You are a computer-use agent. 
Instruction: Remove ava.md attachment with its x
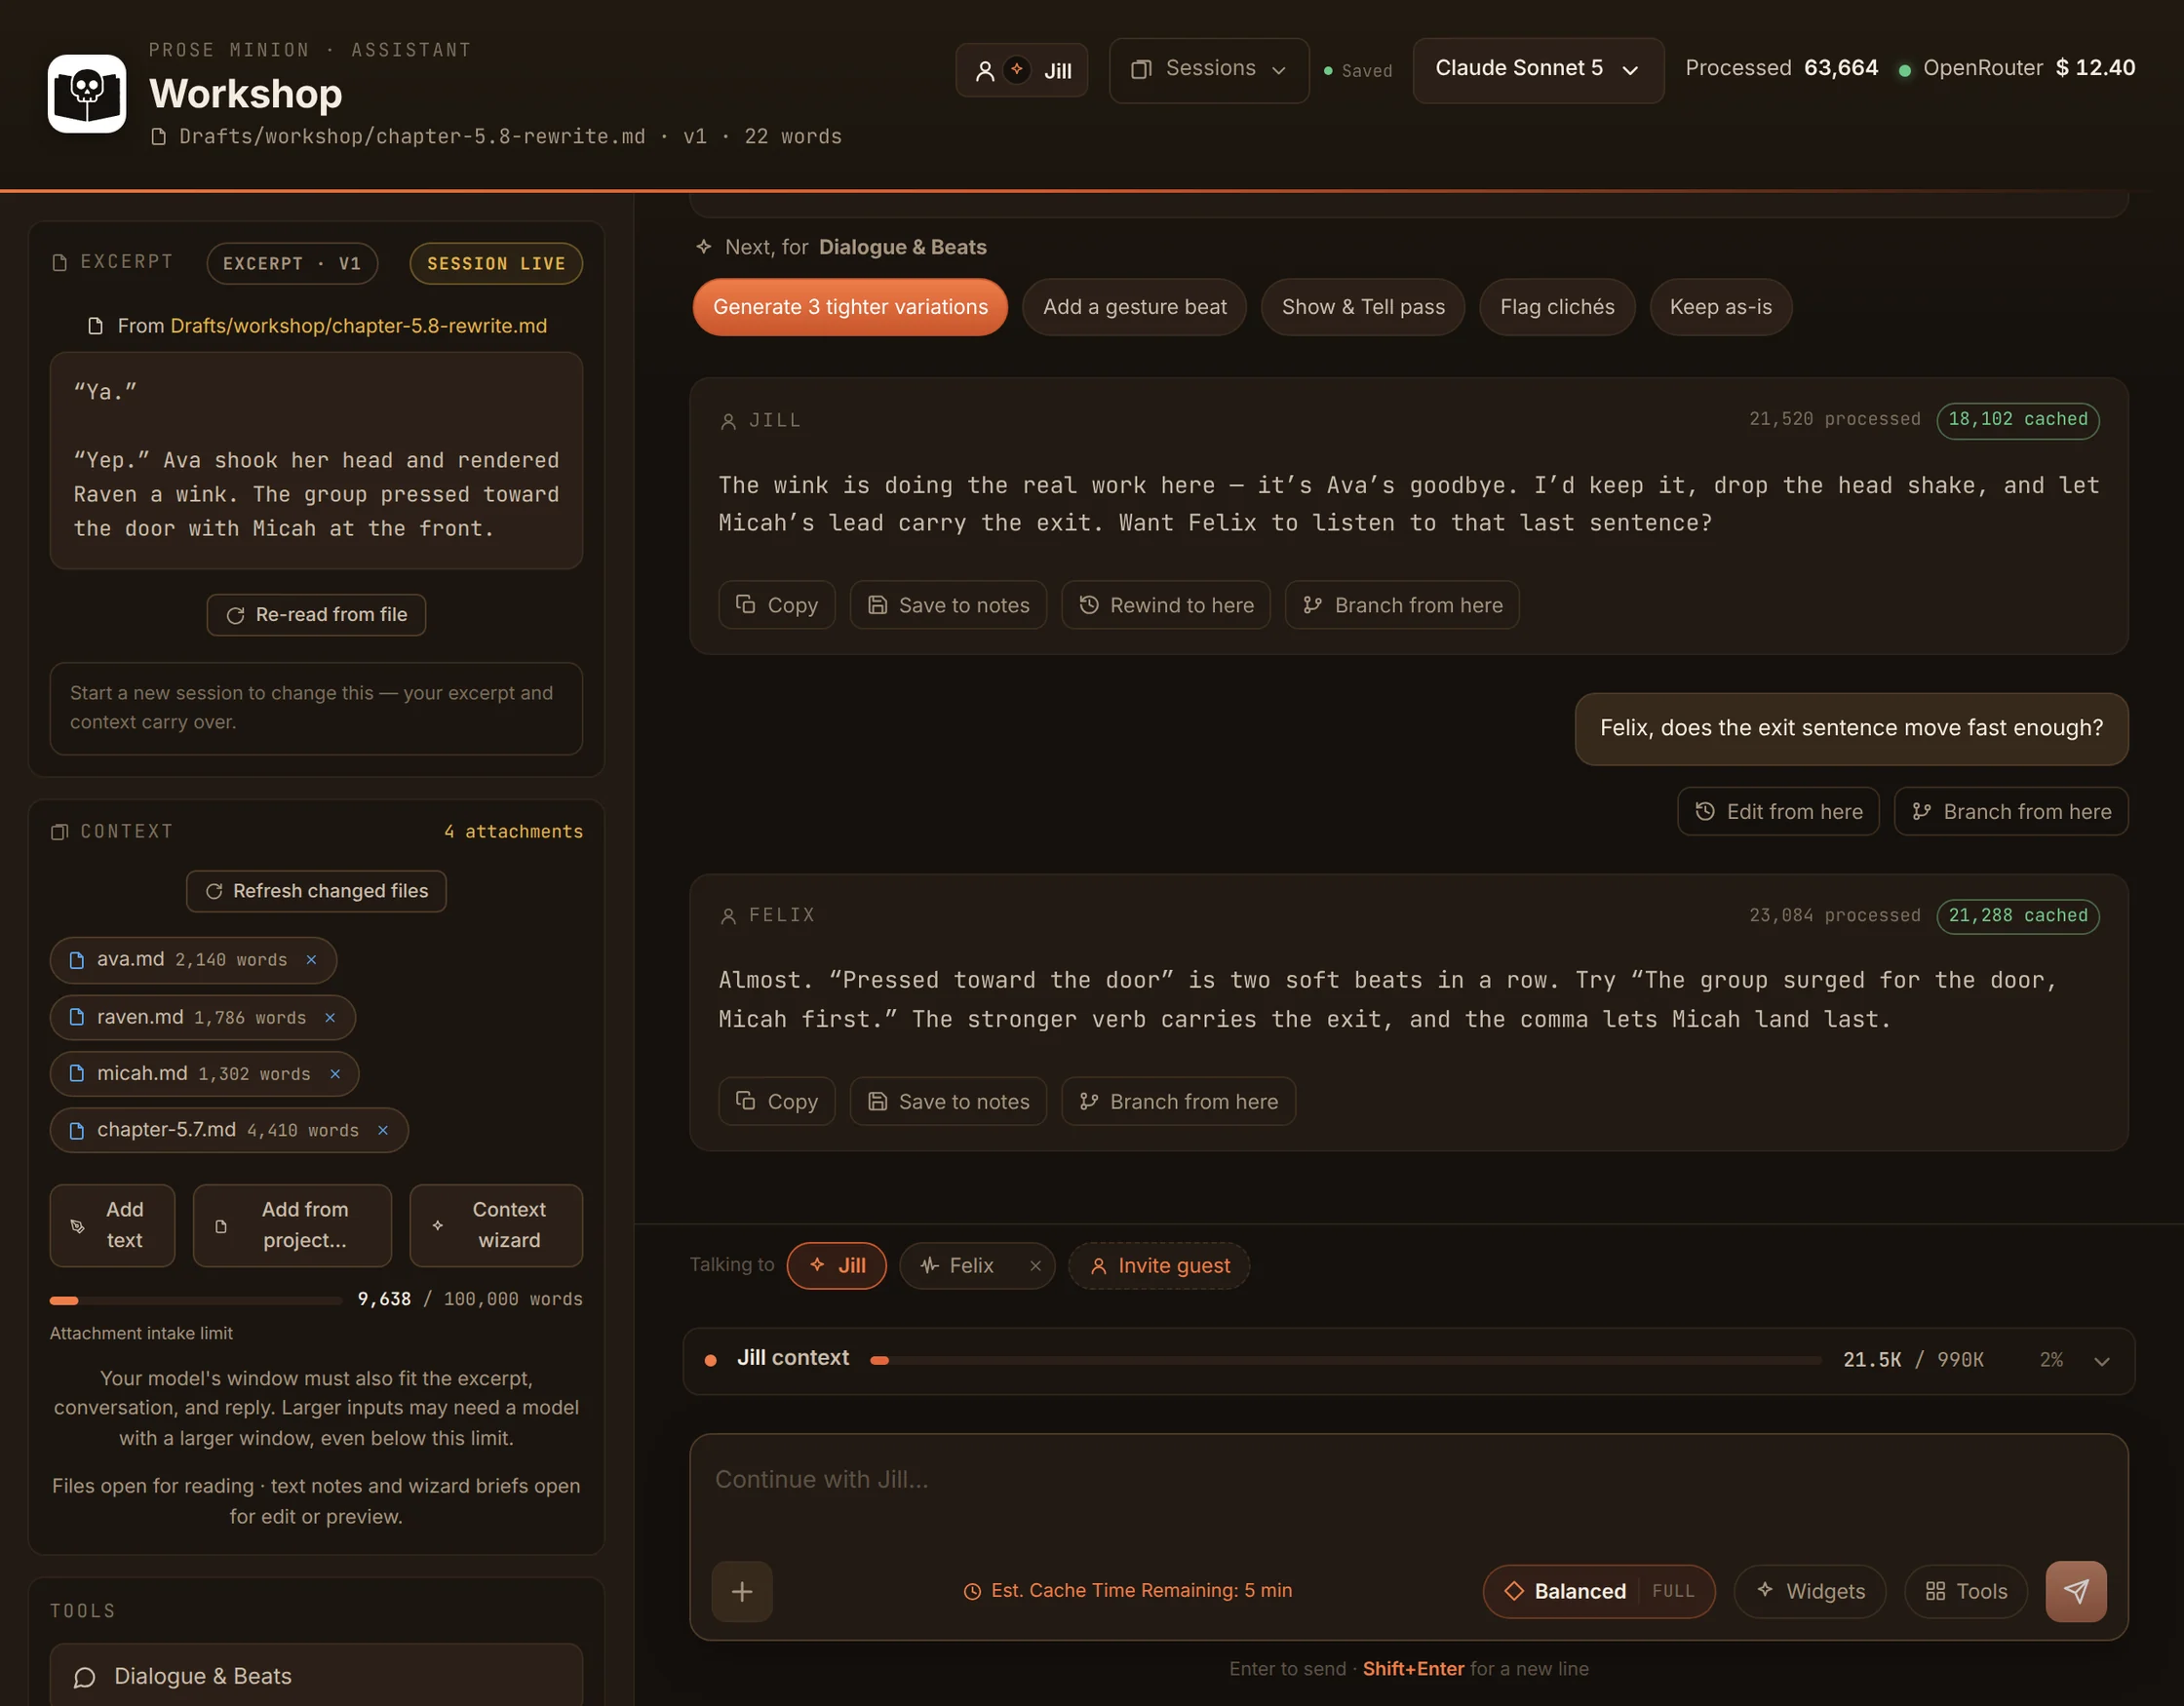pos(312,960)
